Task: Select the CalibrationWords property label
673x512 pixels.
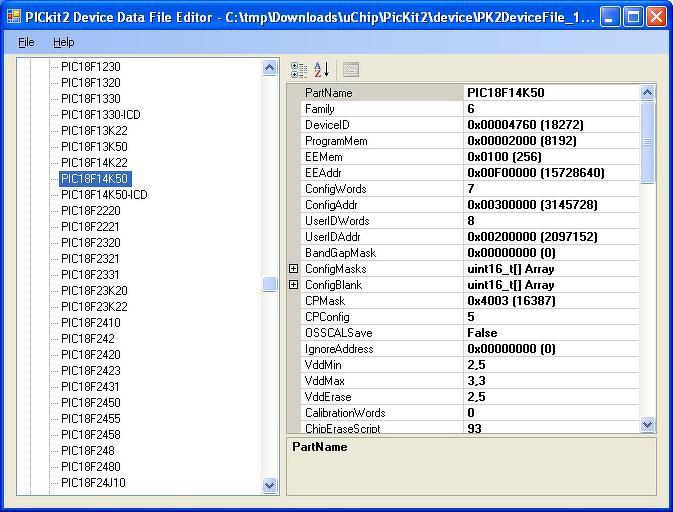Action: coord(345,413)
